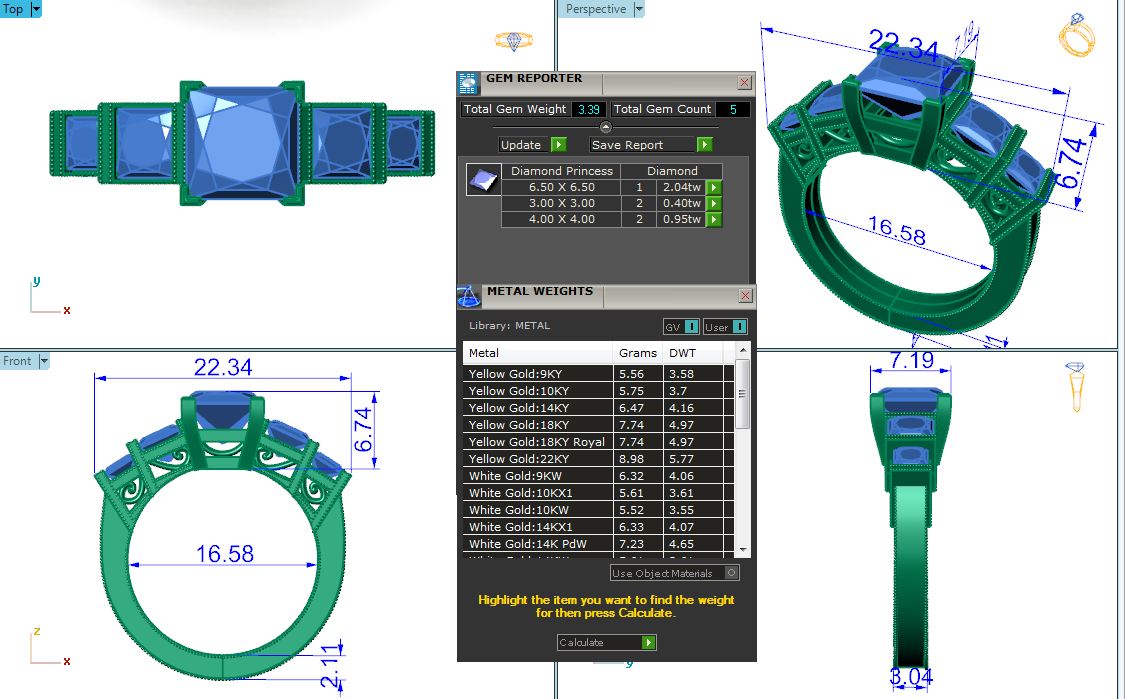Viewport: 1125px width, 699px height.
Task: Enable Use Object Materials option
Action: (732, 573)
